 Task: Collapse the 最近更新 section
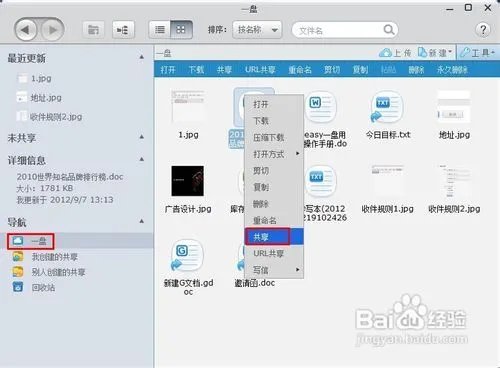click(x=142, y=57)
